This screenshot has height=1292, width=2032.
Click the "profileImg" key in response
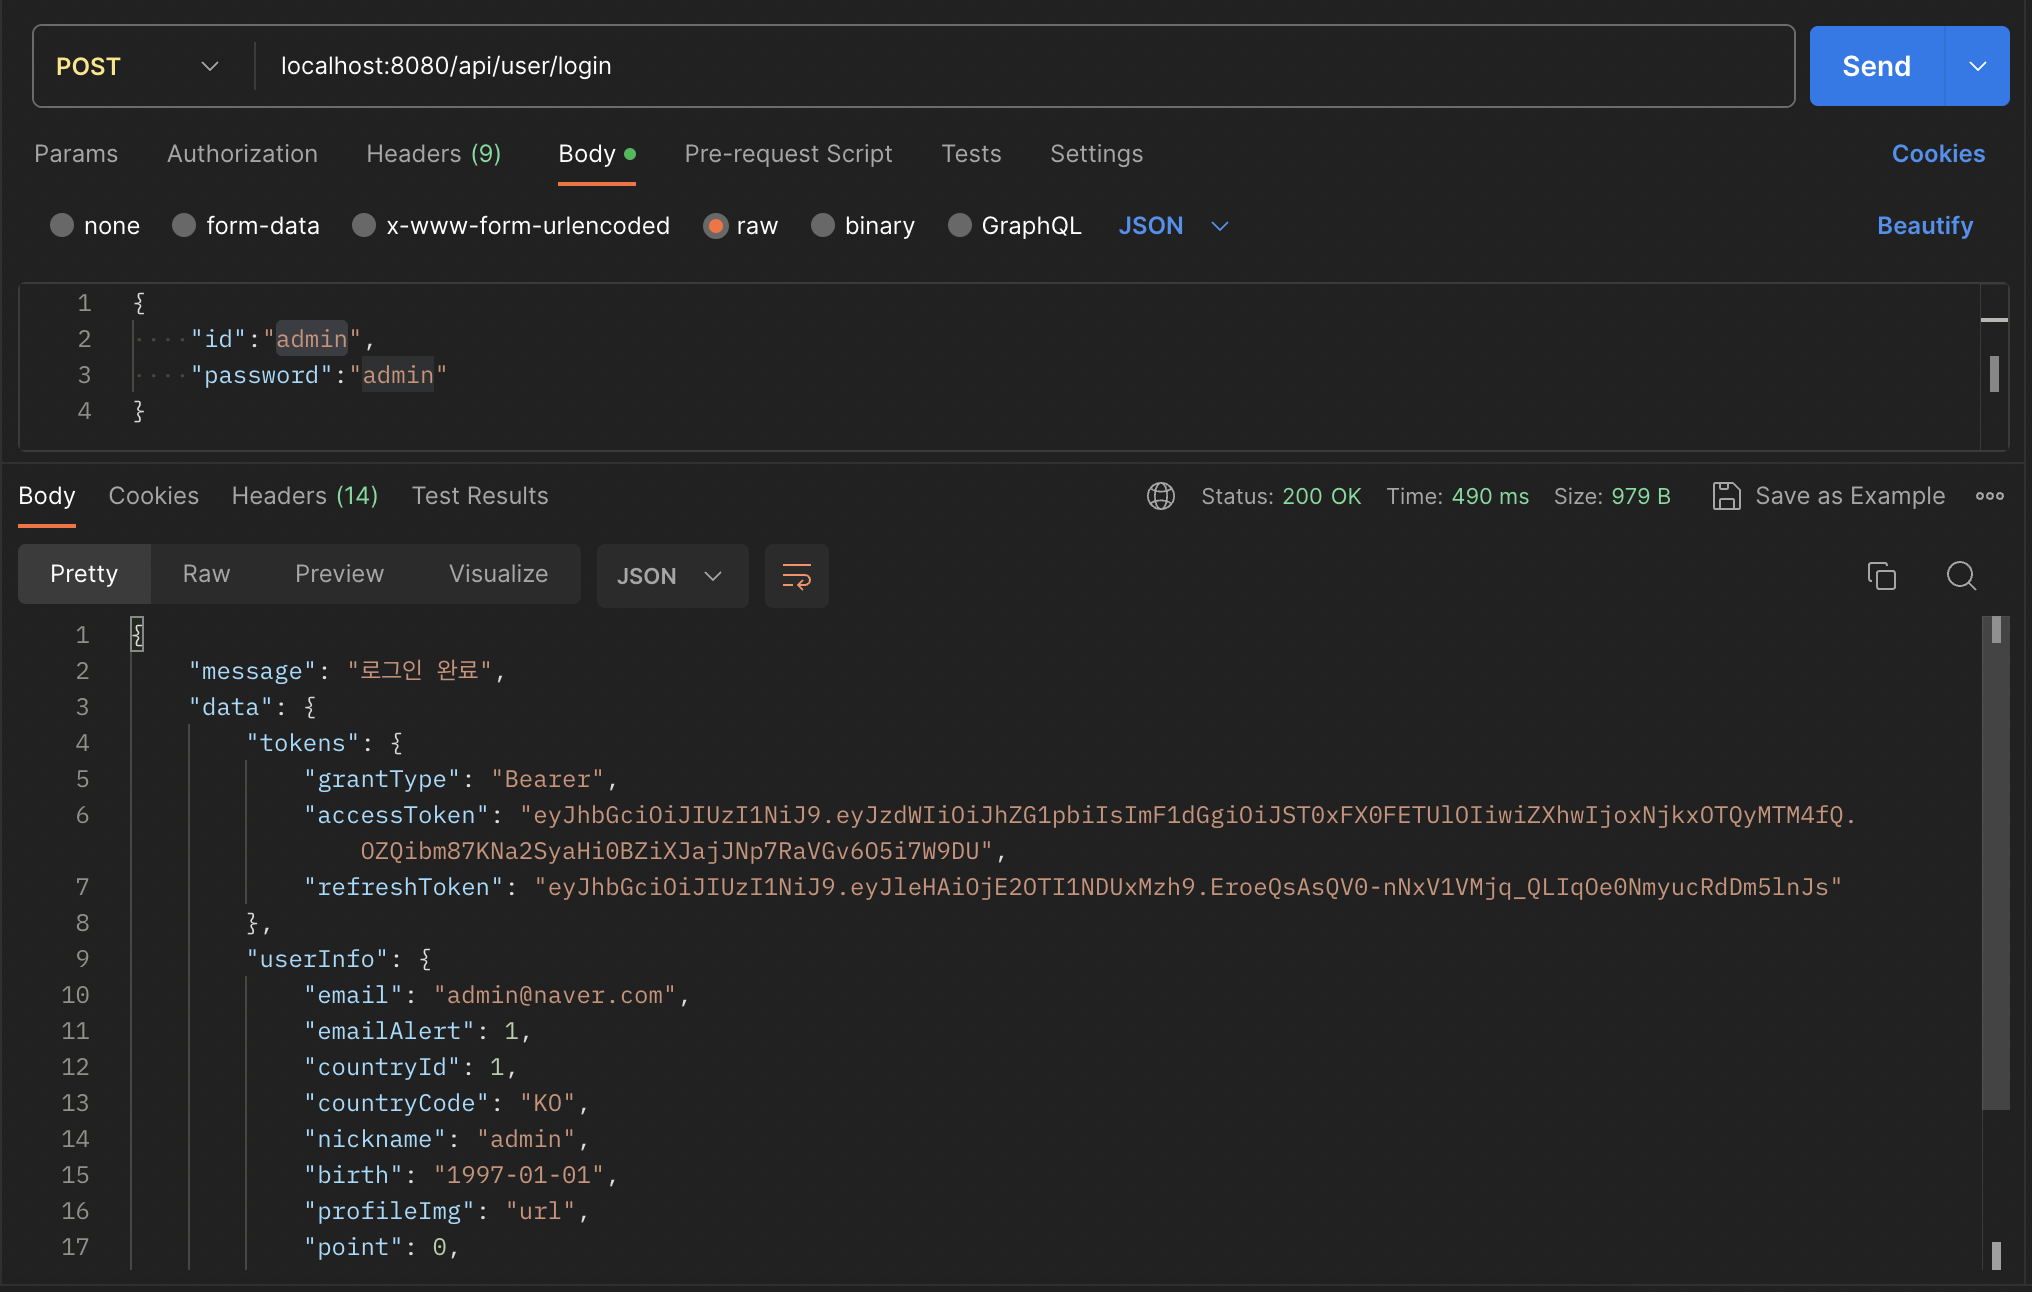click(389, 1211)
